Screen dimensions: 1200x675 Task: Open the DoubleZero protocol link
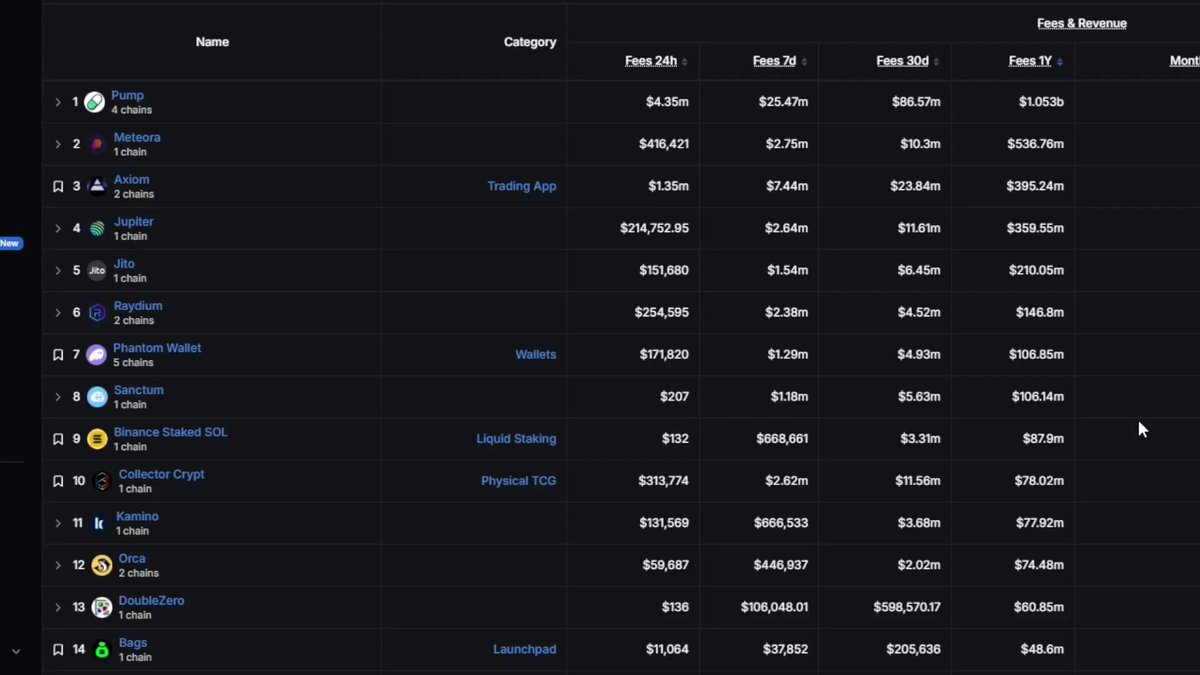[152, 600]
